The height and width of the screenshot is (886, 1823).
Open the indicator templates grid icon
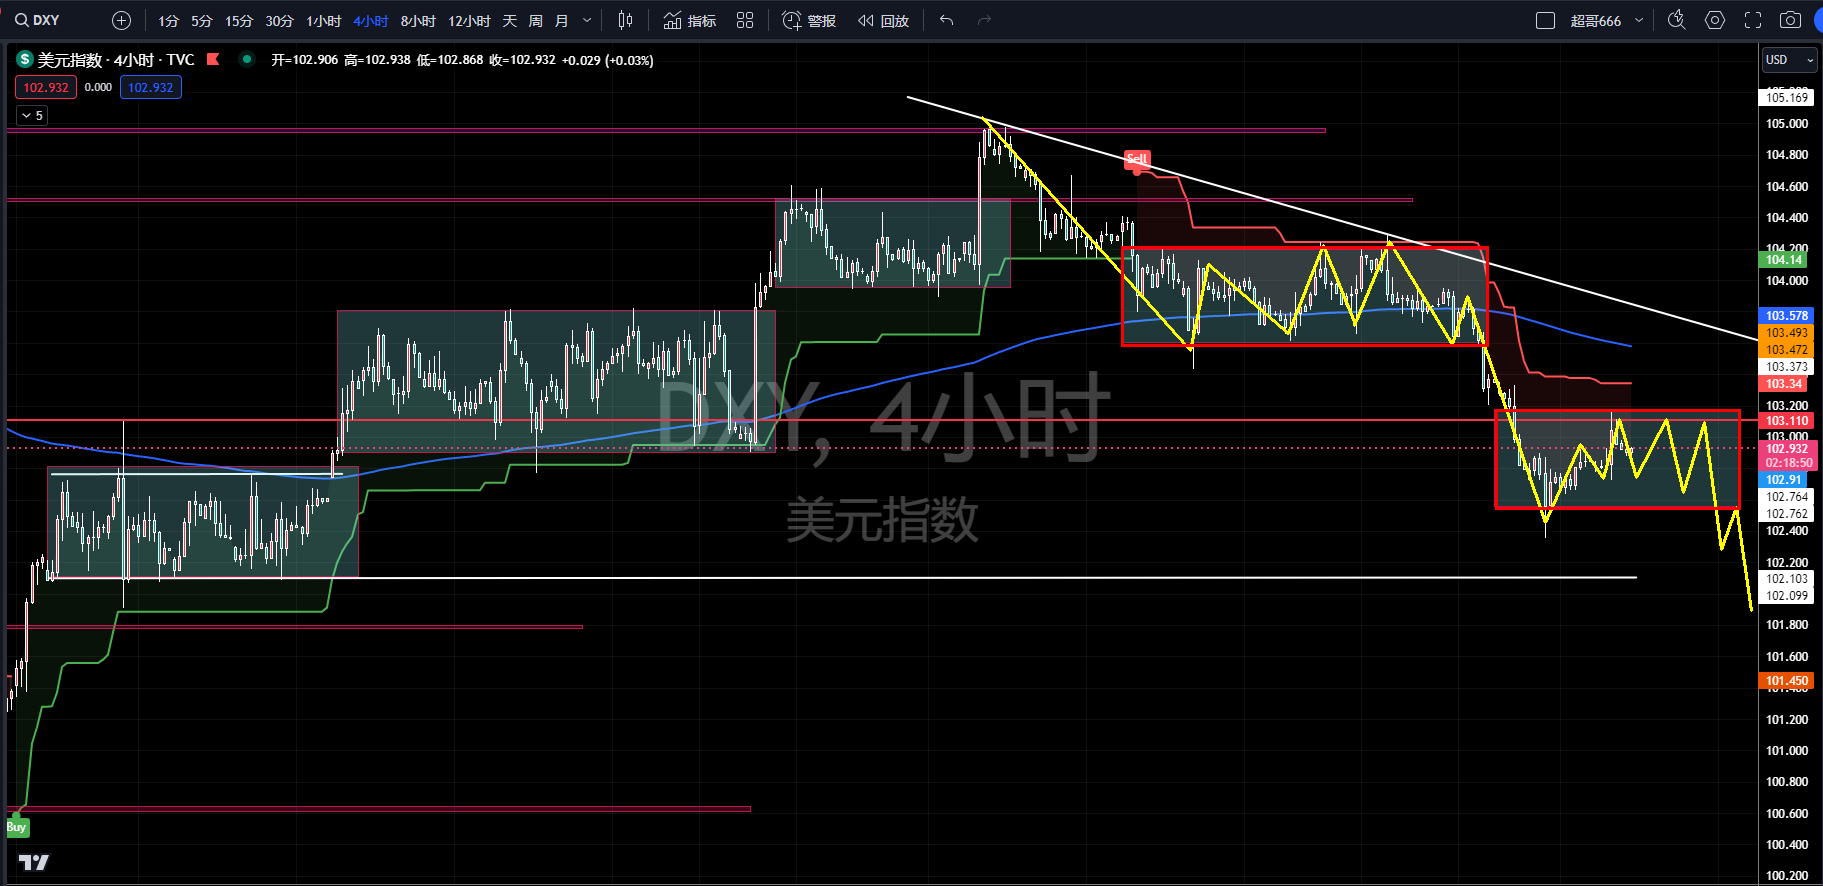point(745,20)
